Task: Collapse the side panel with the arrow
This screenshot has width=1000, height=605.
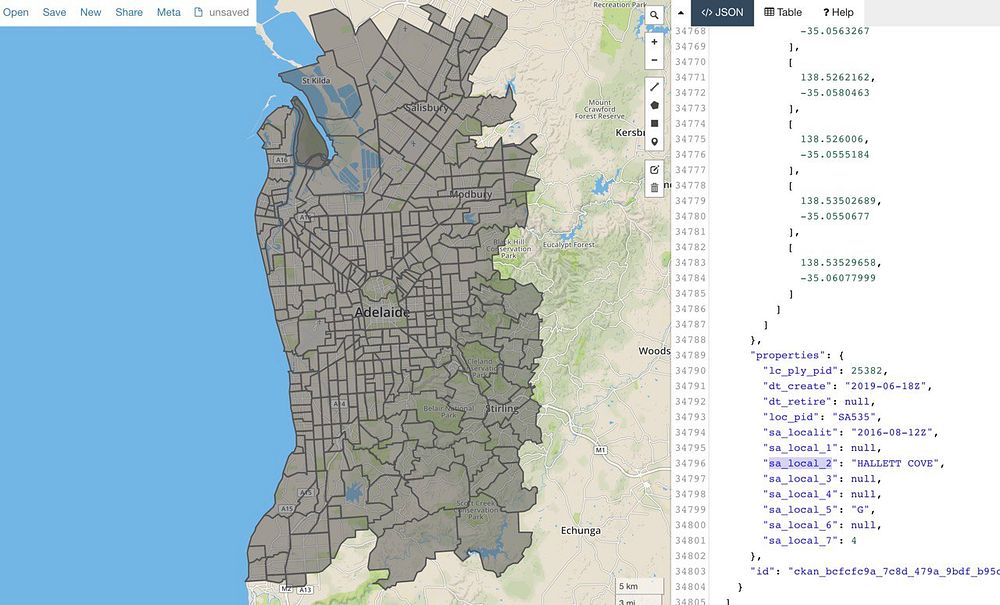Action: (x=680, y=13)
